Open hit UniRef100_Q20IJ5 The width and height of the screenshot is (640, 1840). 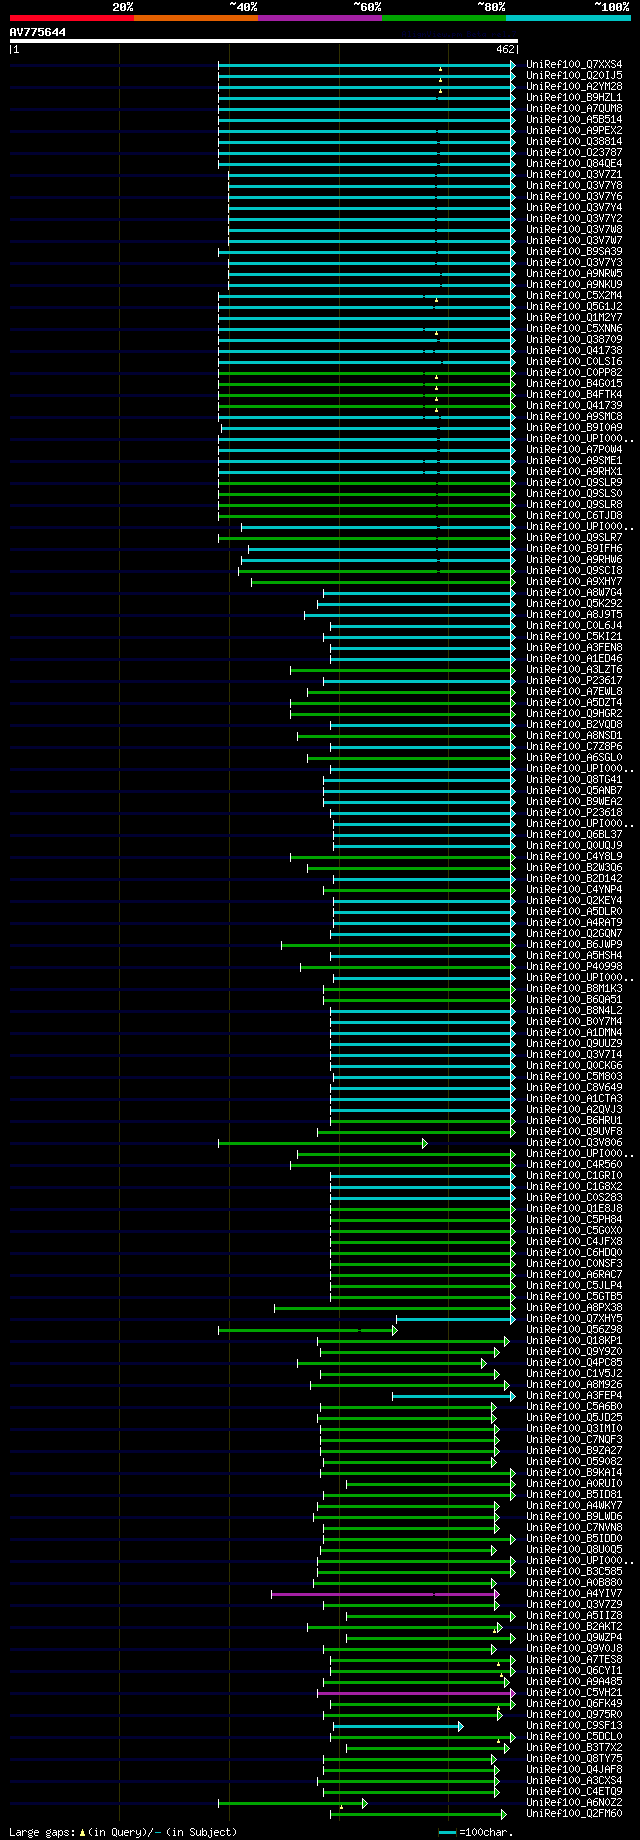[x=574, y=75]
